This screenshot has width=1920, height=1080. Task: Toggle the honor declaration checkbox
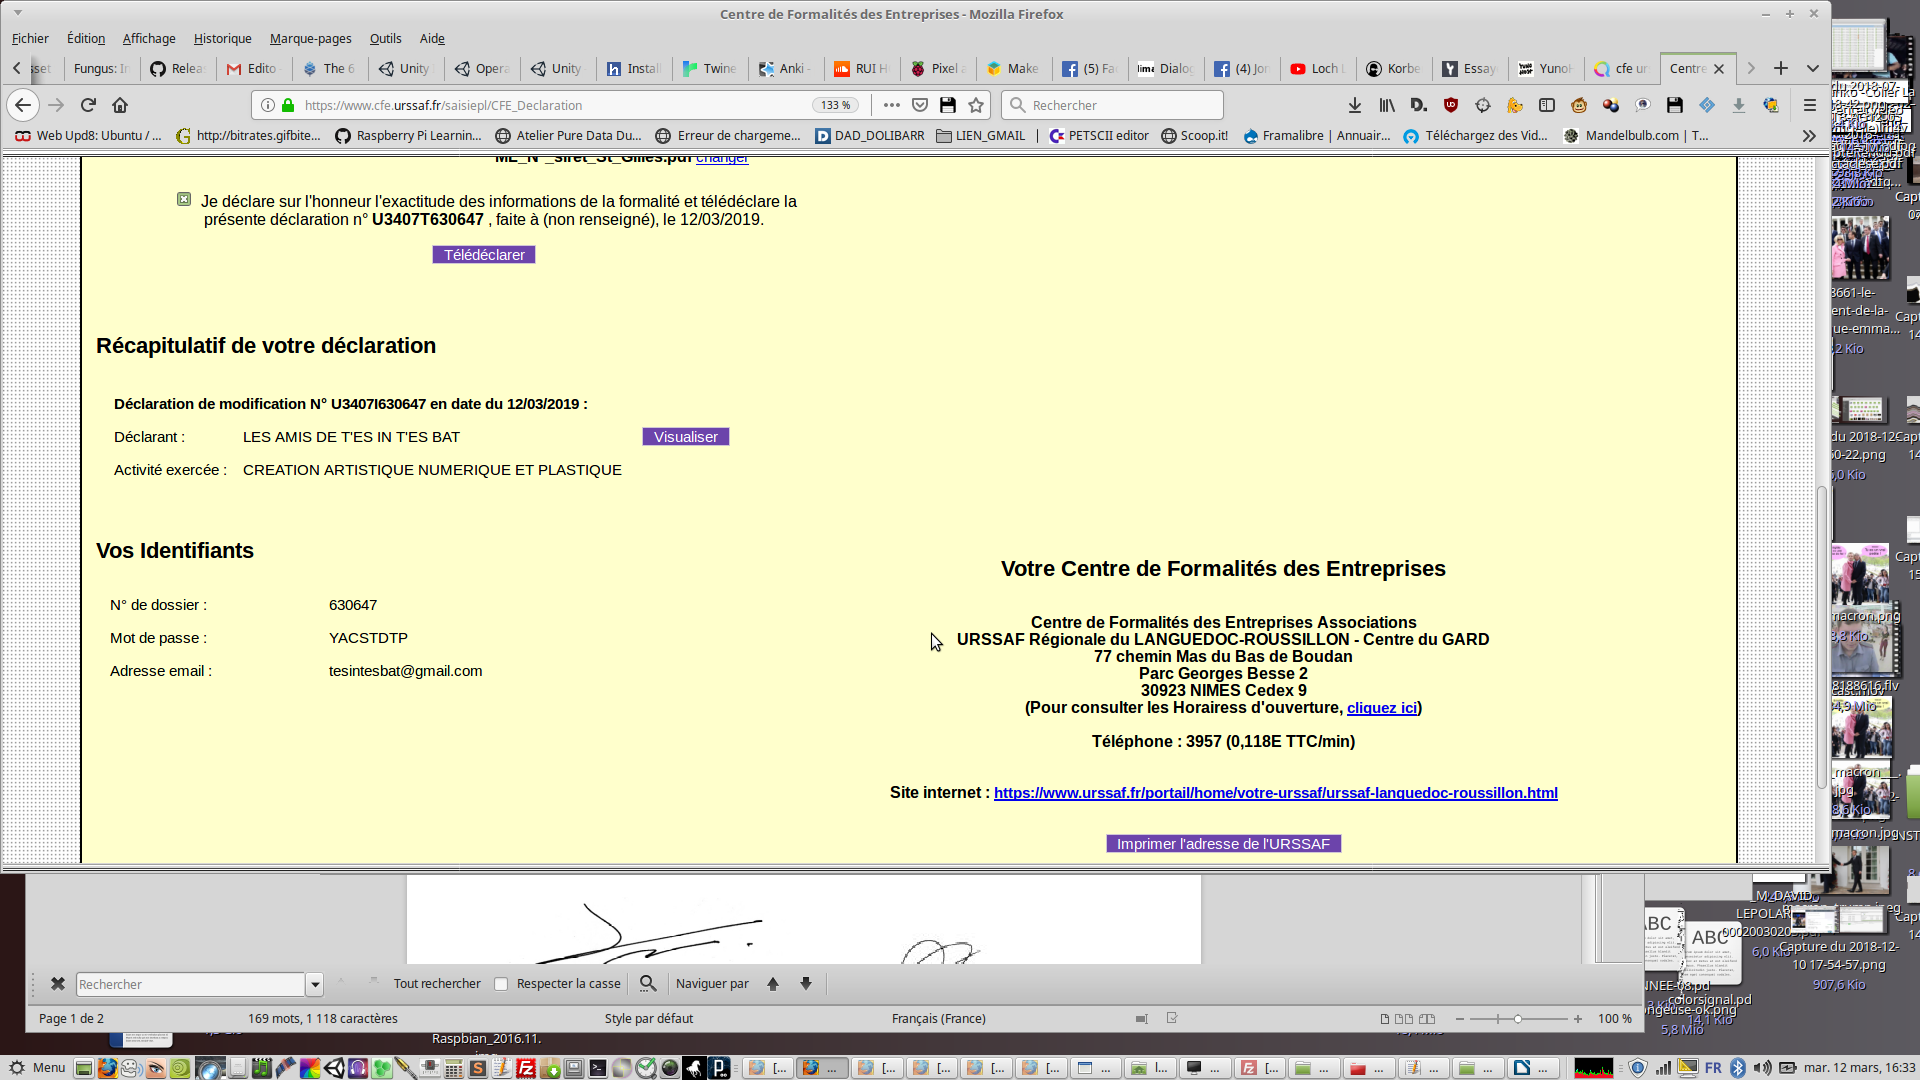point(184,200)
